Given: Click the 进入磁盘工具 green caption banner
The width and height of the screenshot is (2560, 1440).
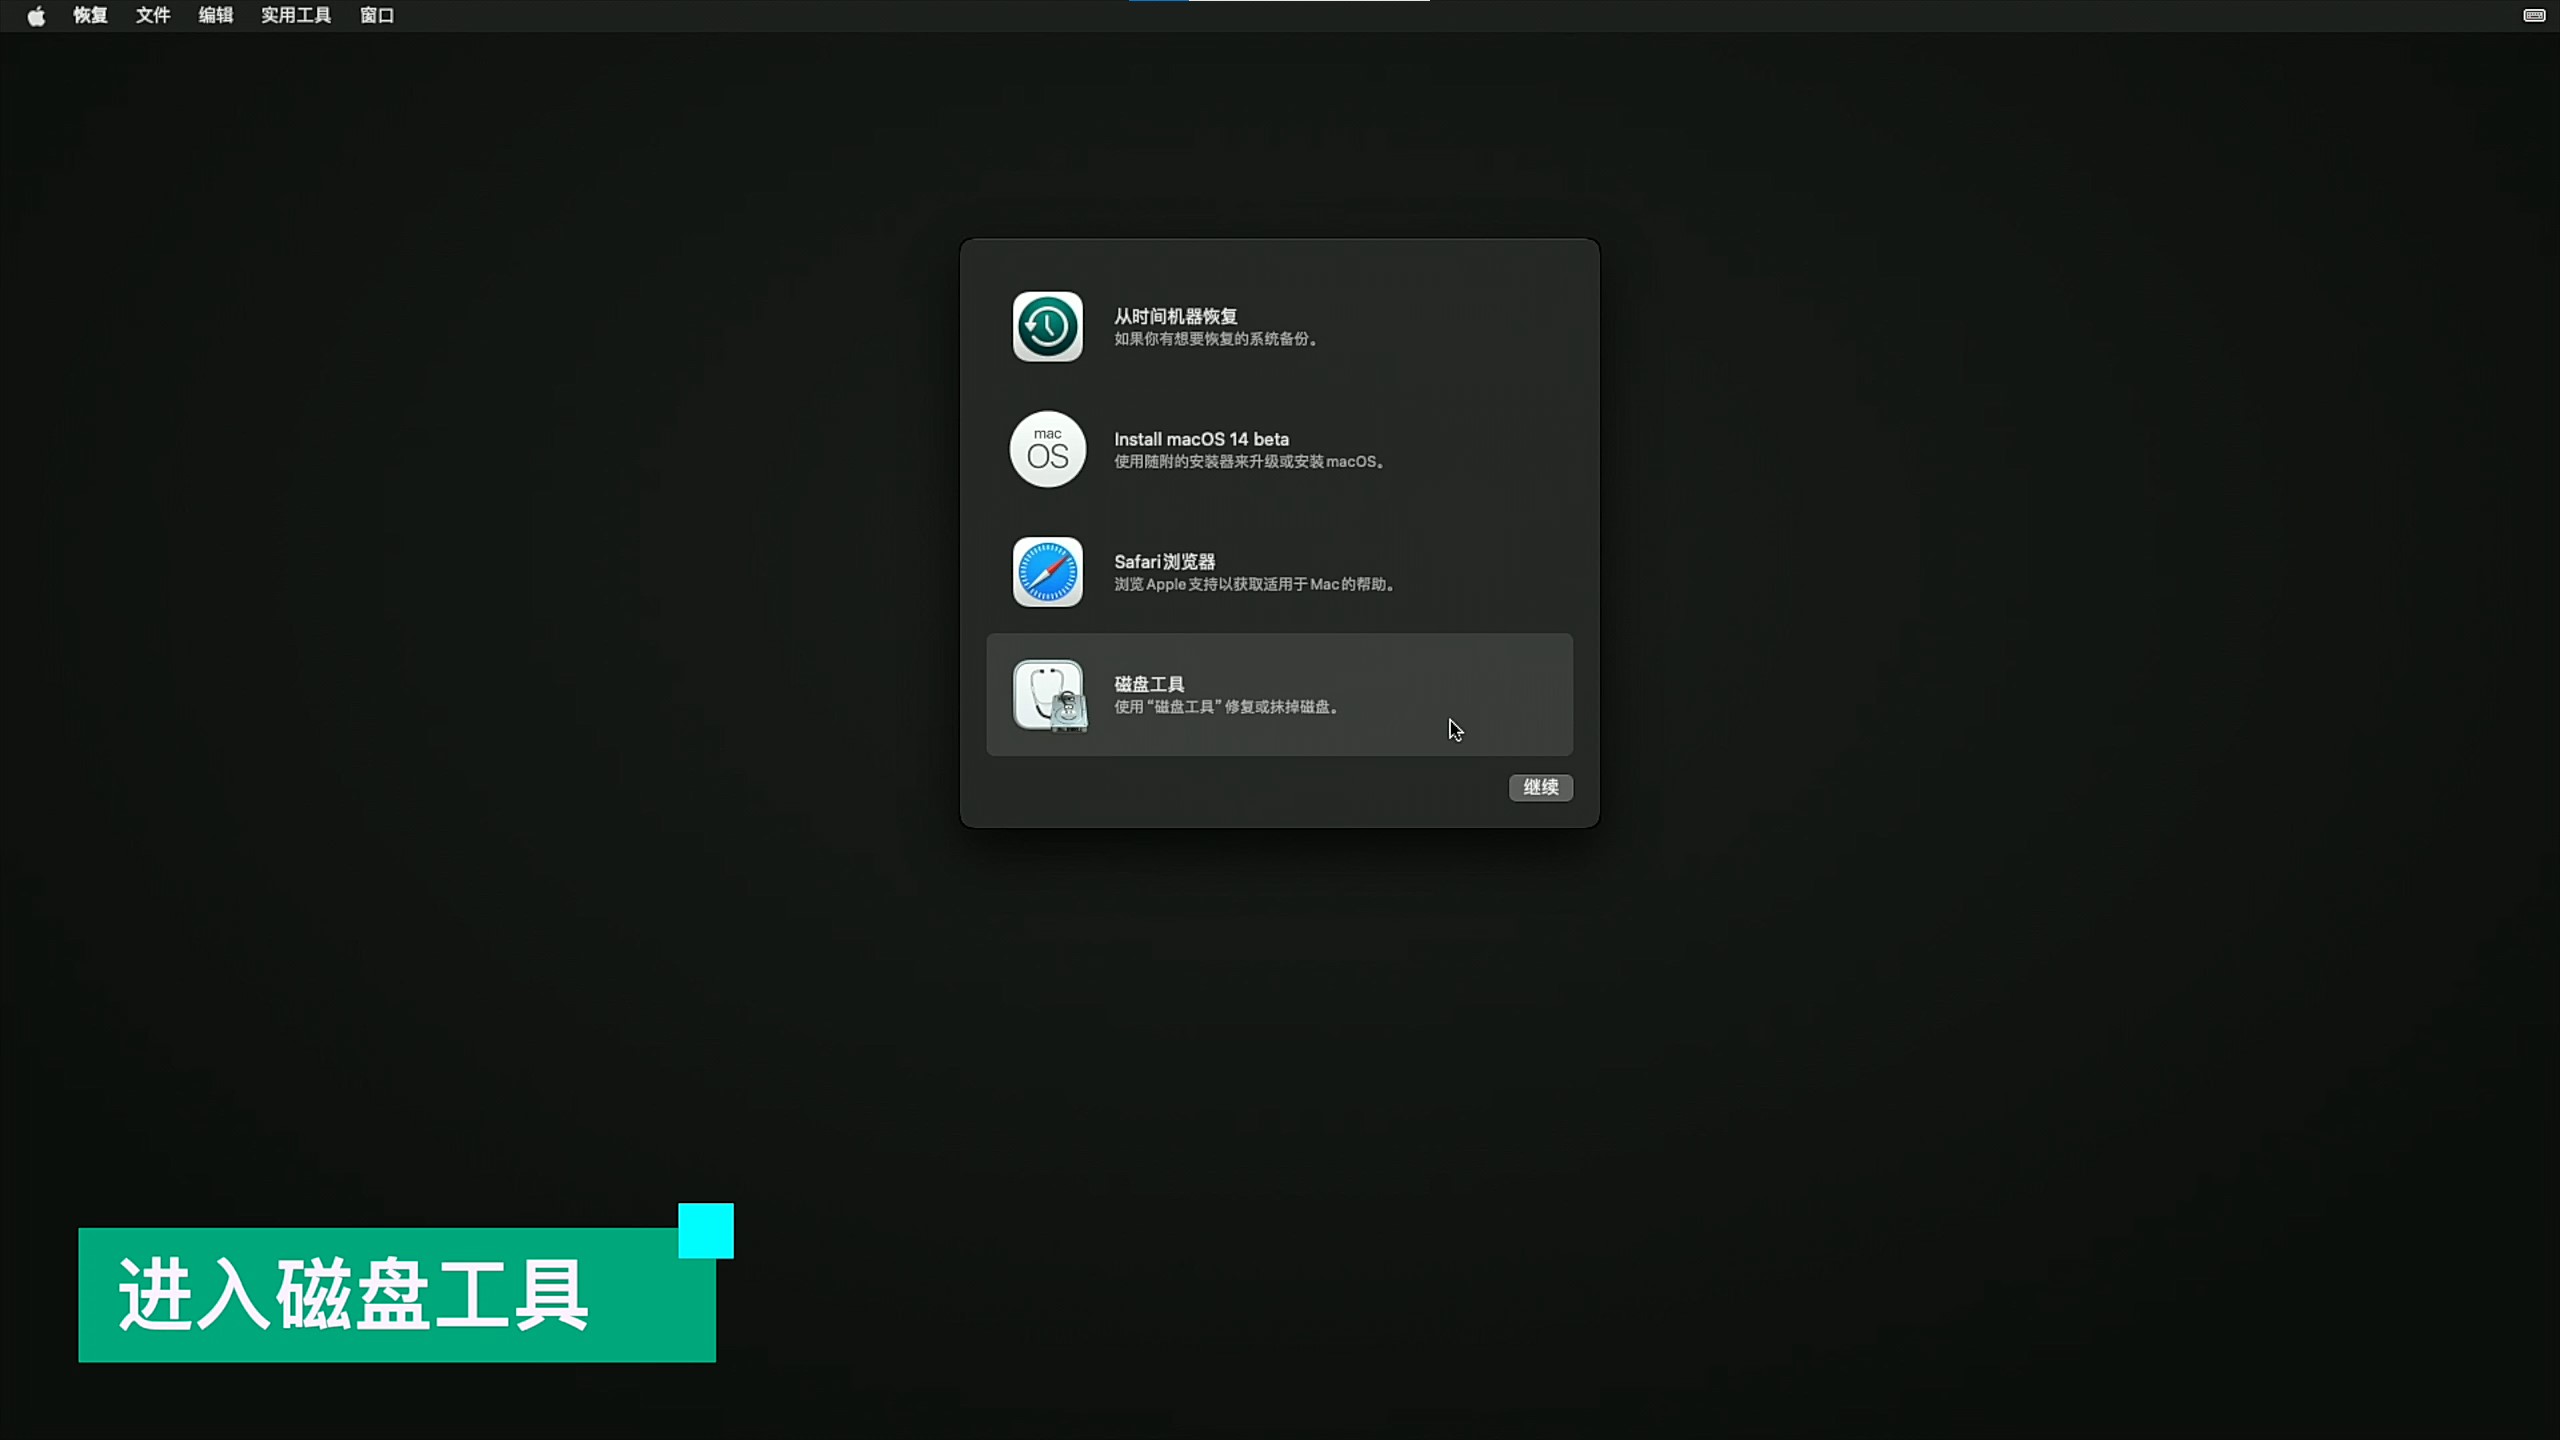Looking at the screenshot, I should tap(396, 1294).
